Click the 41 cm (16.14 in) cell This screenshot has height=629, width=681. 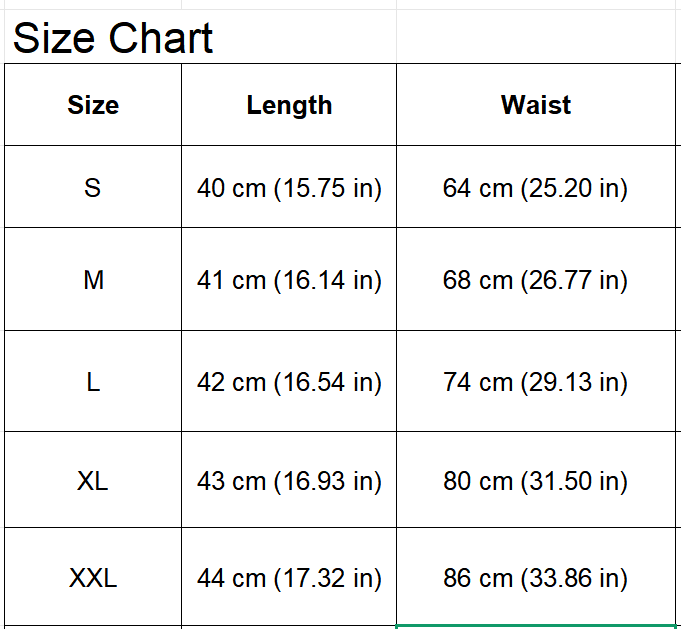point(289,280)
